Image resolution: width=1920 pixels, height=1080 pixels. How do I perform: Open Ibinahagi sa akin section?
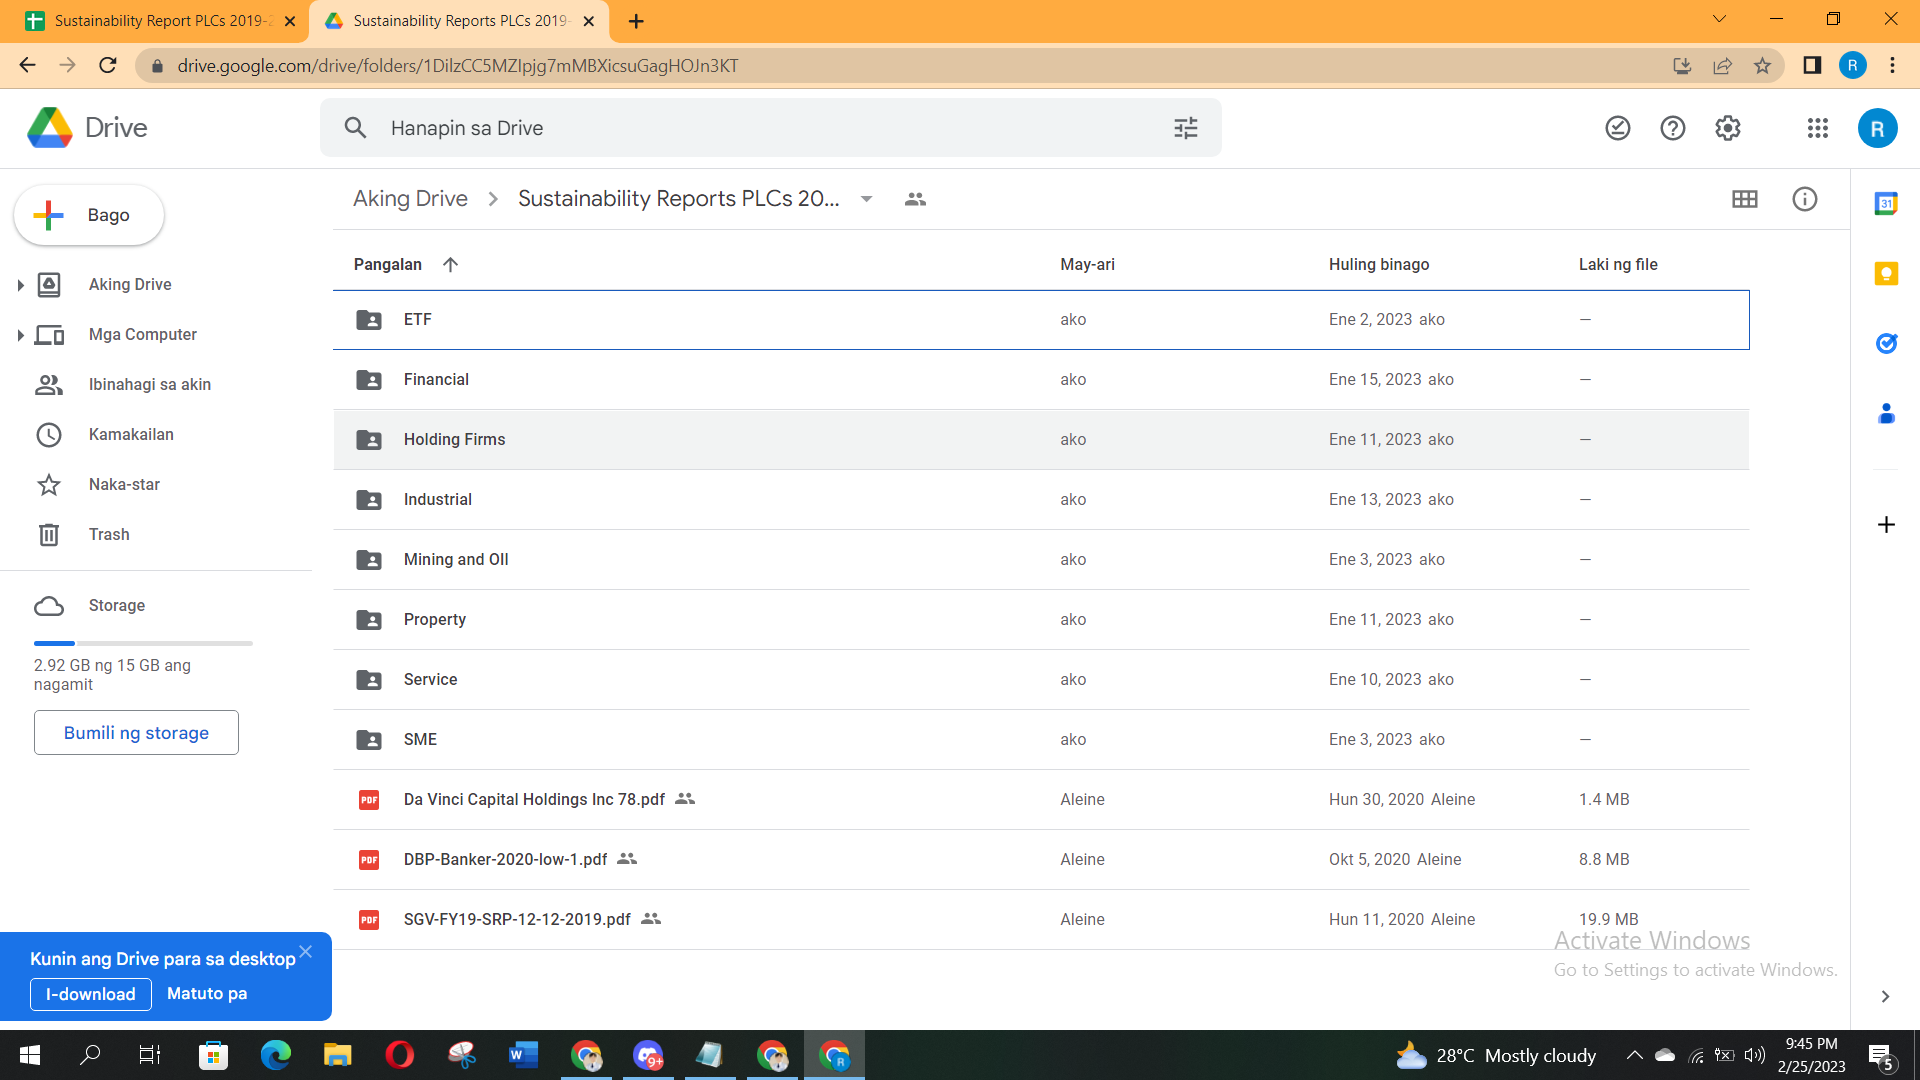[x=149, y=384]
